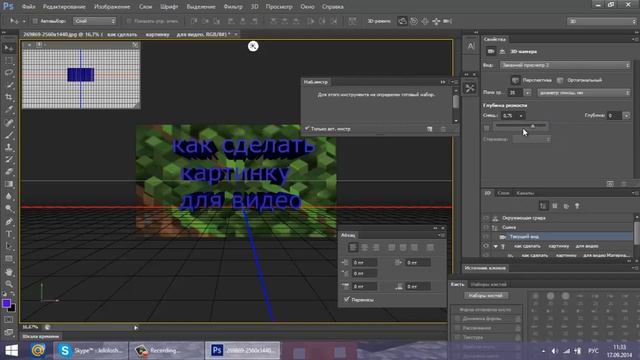Open the Файл menu
This screenshot has width=640, height=360.
tap(28, 7)
